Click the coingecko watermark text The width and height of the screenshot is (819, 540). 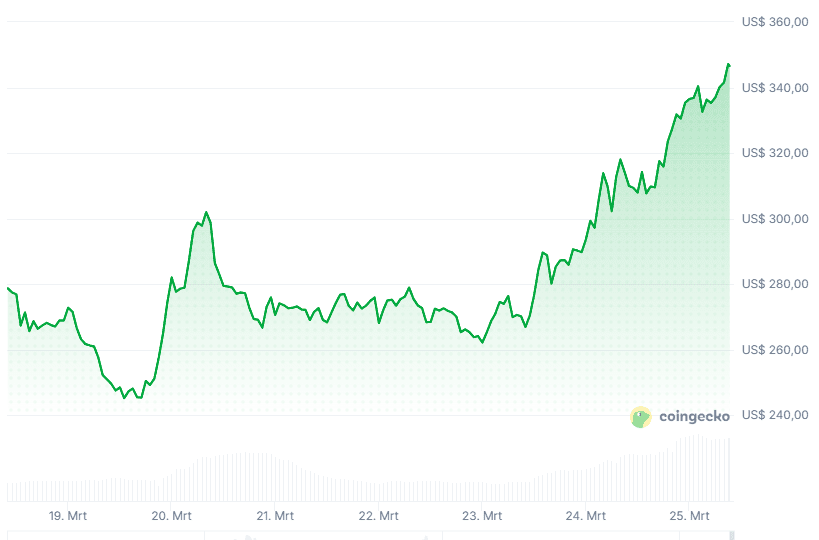coord(694,417)
